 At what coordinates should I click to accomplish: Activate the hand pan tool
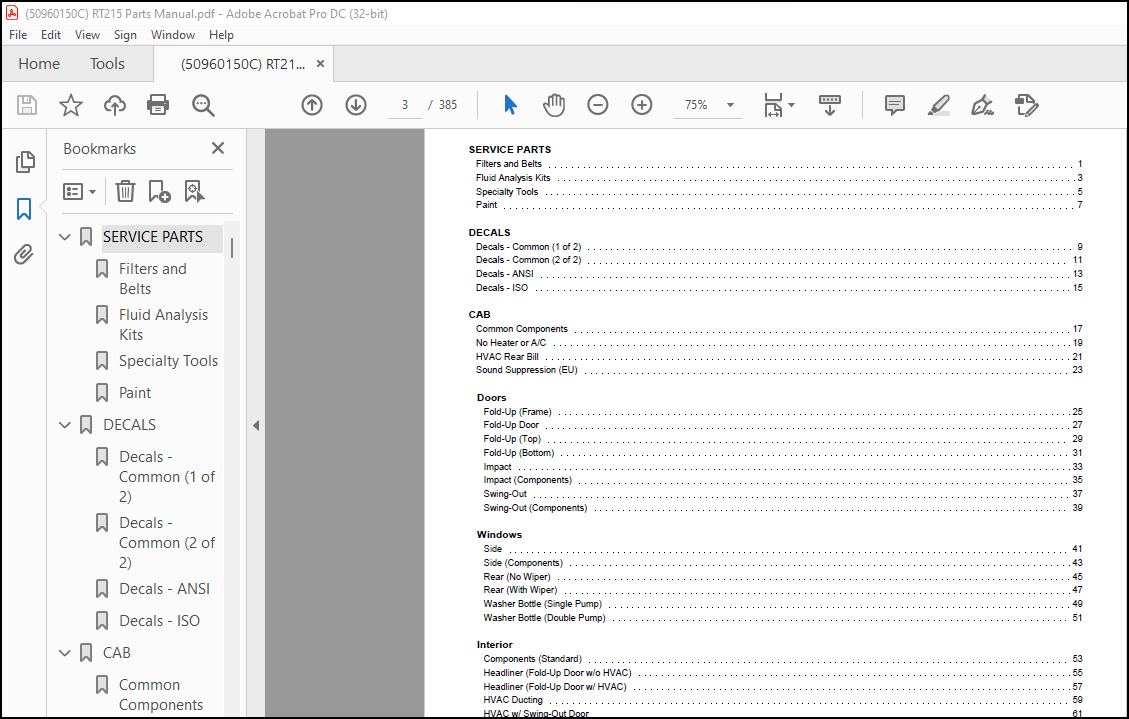coord(554,105)
